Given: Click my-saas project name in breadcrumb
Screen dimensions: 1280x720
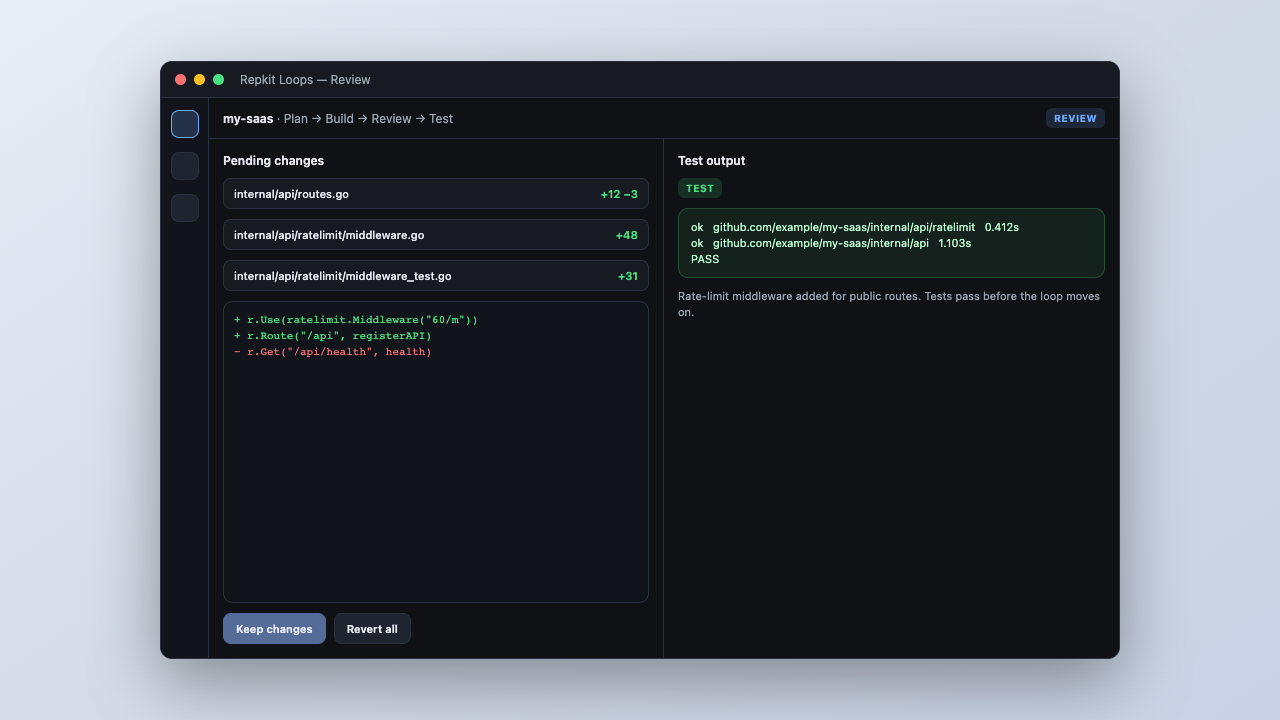Looking at the screenshot, I should (x=248, y=119).
